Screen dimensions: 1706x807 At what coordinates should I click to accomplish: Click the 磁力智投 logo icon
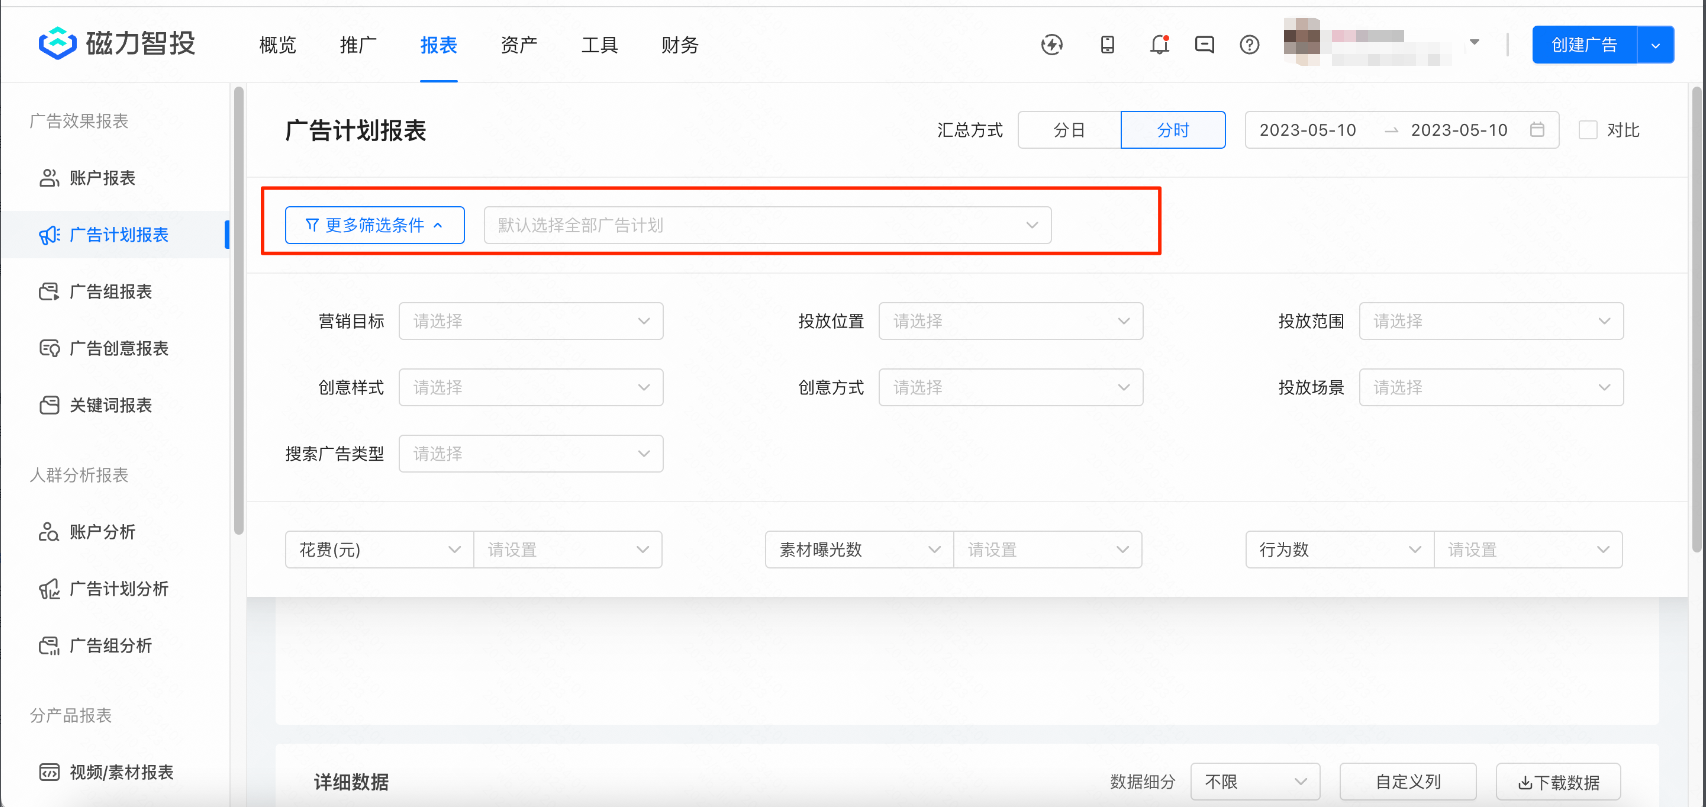coord(57,44)
